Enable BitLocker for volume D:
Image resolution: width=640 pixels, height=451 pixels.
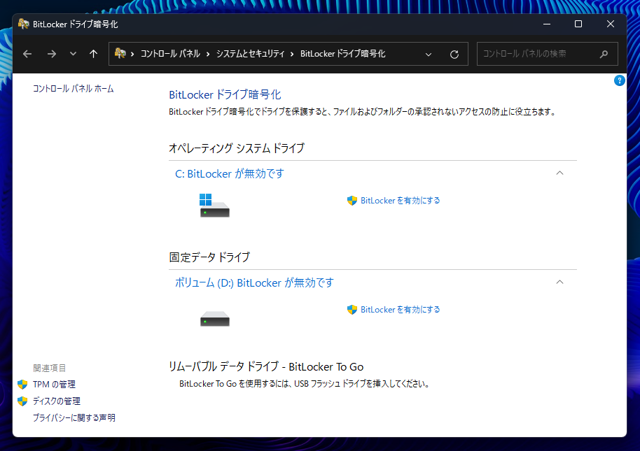[x=400, y=309]
